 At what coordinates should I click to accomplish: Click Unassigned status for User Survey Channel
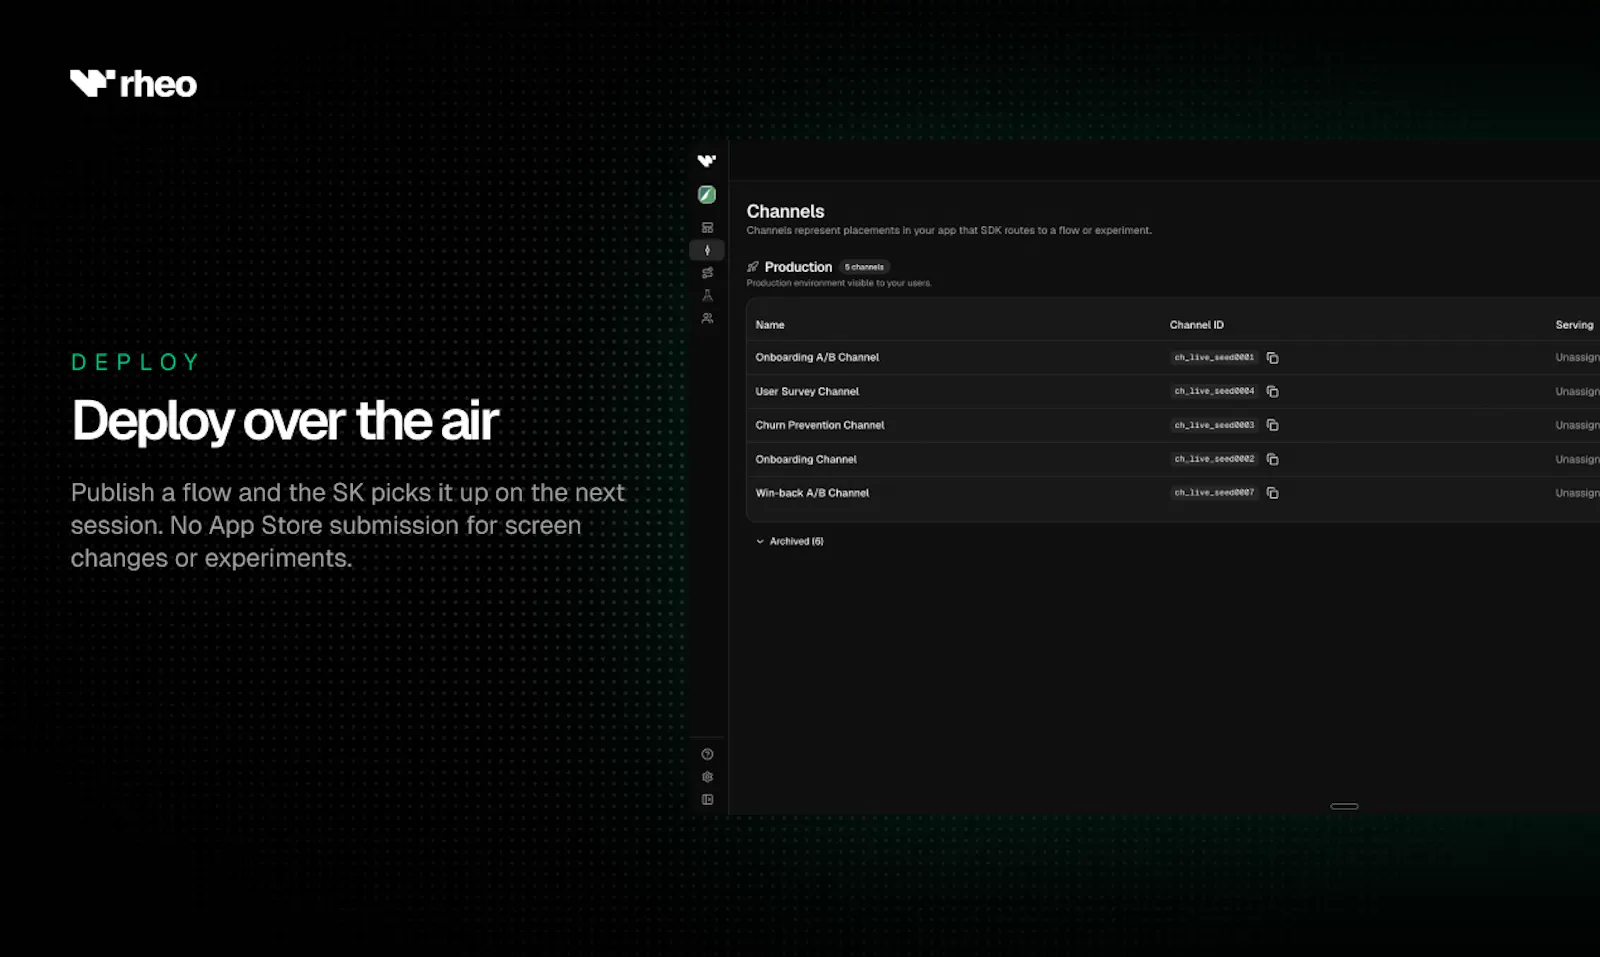point(1578,392)
